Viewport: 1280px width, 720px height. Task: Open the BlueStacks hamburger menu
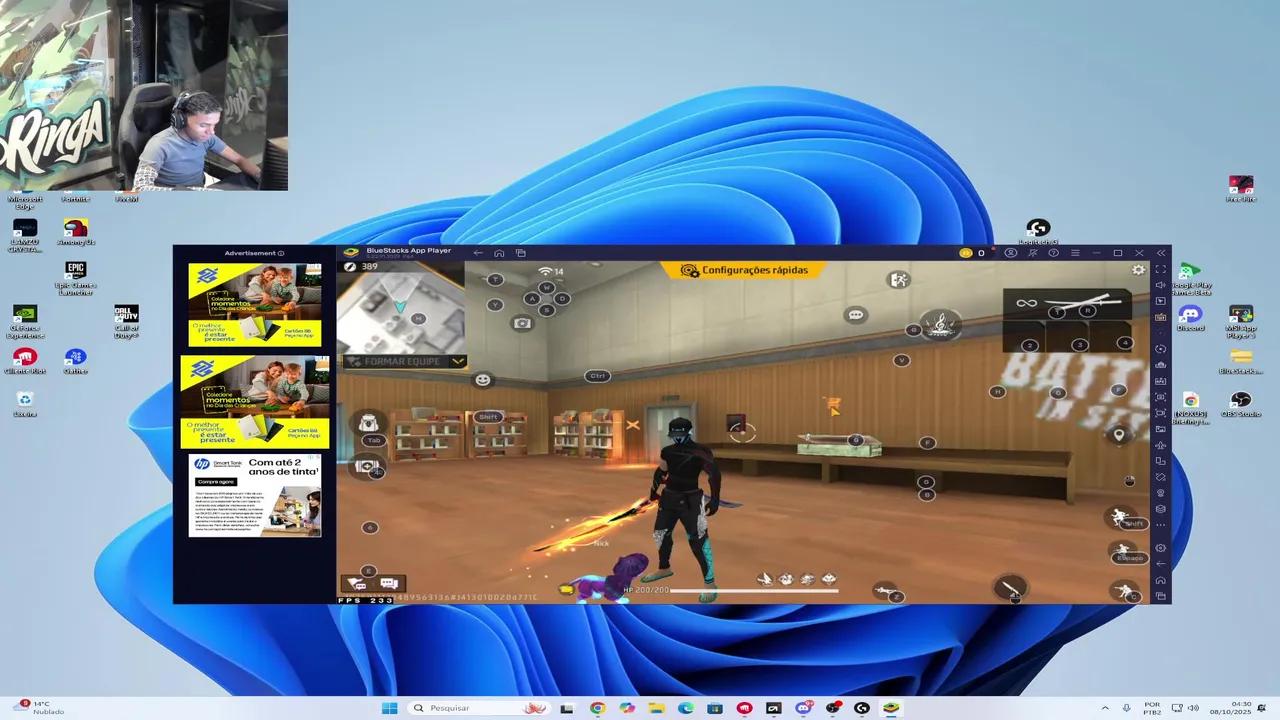[1075, 253]
